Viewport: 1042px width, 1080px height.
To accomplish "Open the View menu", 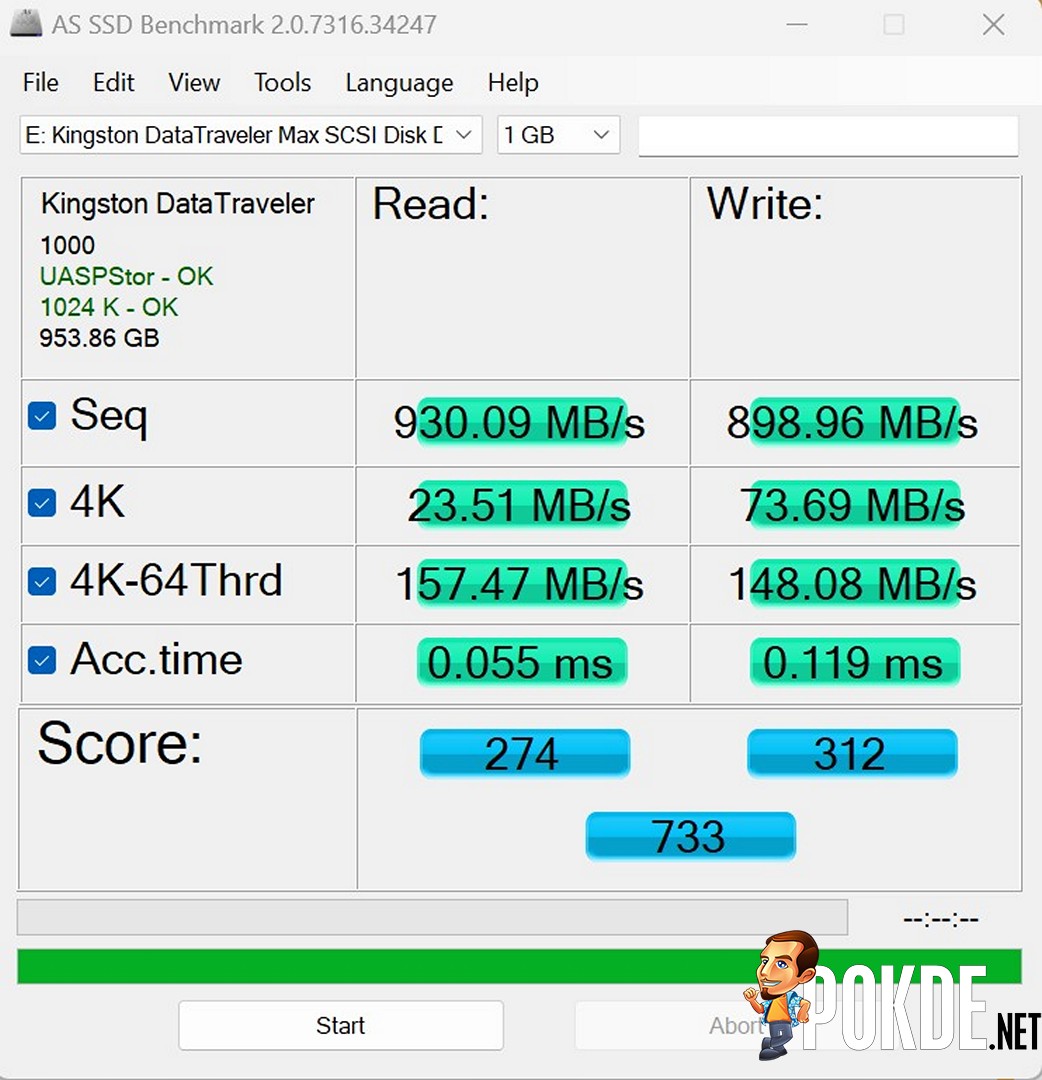I will tap(194, 83).
